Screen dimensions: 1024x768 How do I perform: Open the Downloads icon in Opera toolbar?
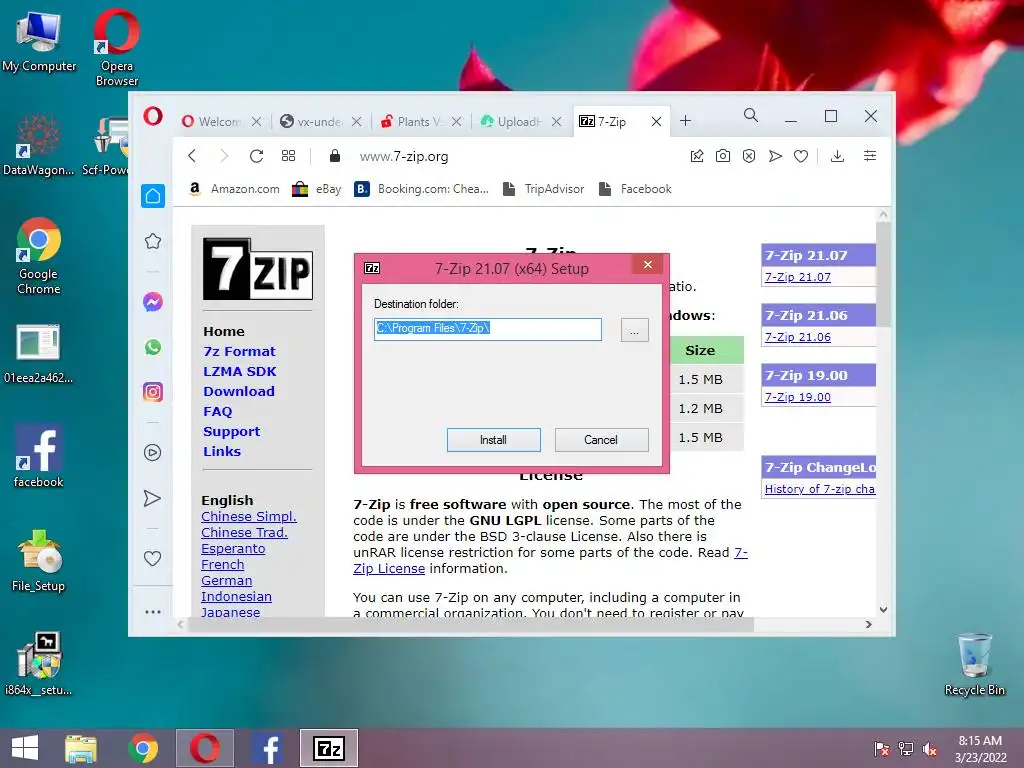tap(837, 156)
